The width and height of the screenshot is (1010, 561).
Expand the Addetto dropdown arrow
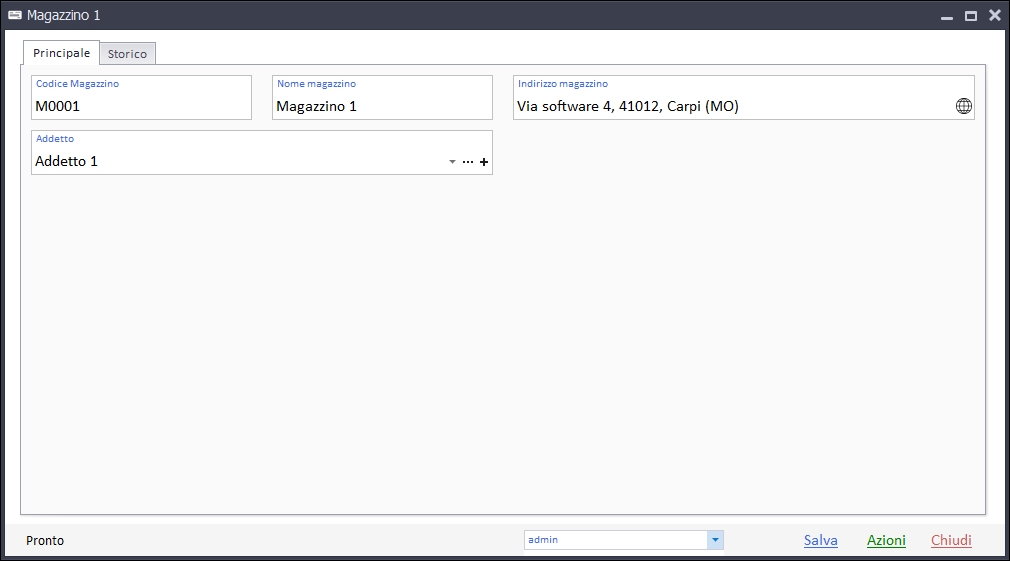pyautogui.click(x=452, y=162)
